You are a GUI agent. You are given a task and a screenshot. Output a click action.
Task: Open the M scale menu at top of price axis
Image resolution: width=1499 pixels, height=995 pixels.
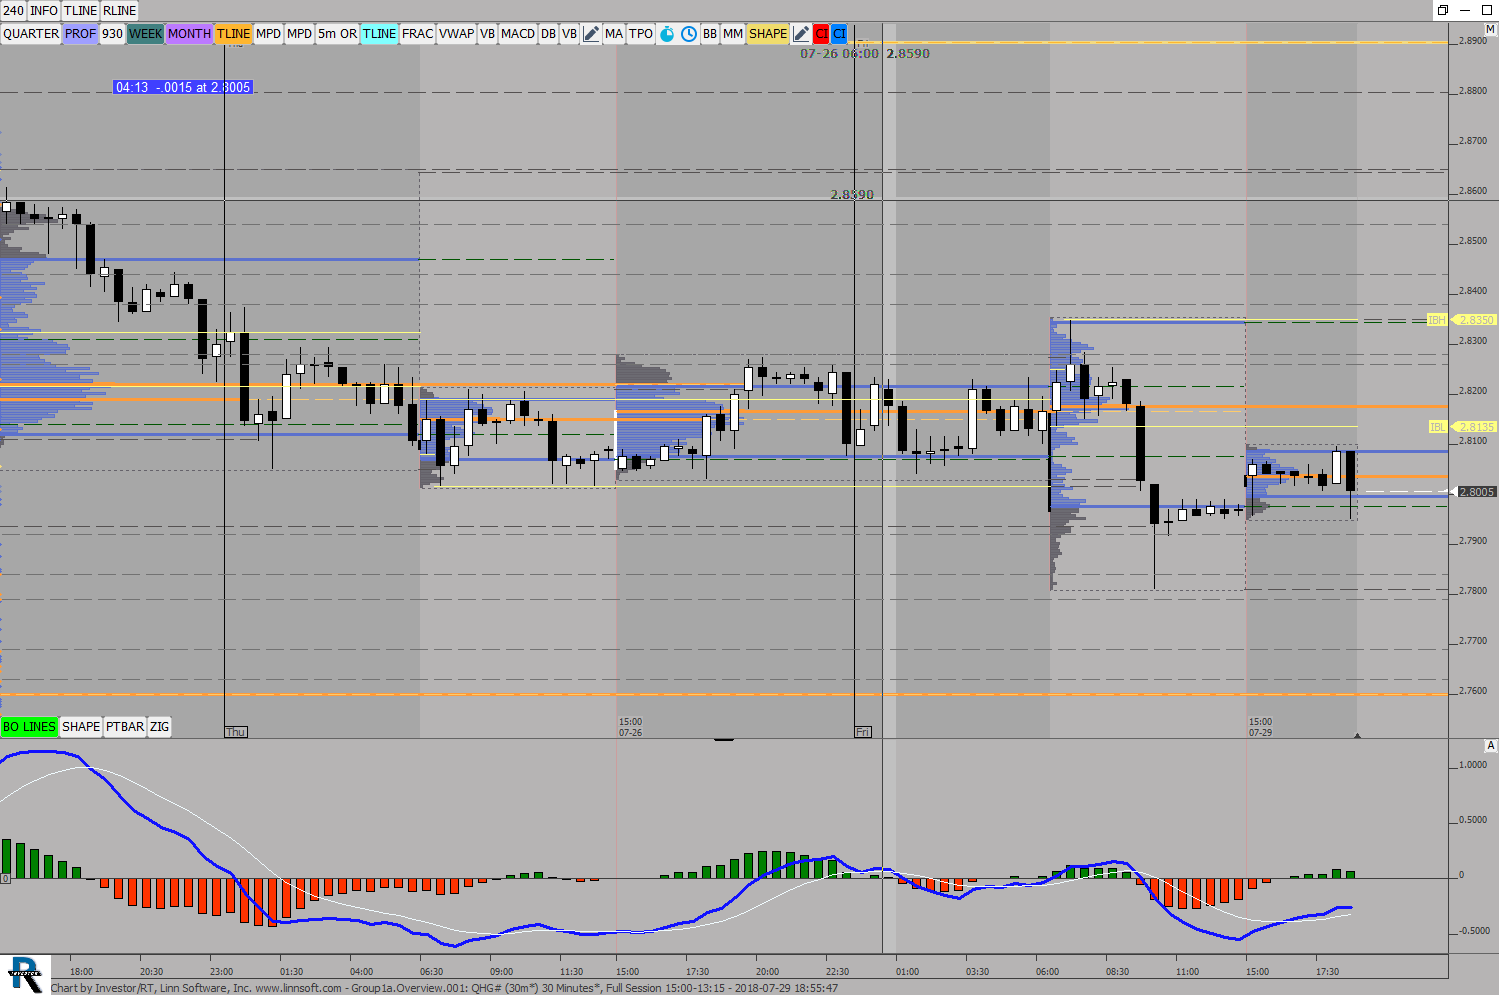1490,29
